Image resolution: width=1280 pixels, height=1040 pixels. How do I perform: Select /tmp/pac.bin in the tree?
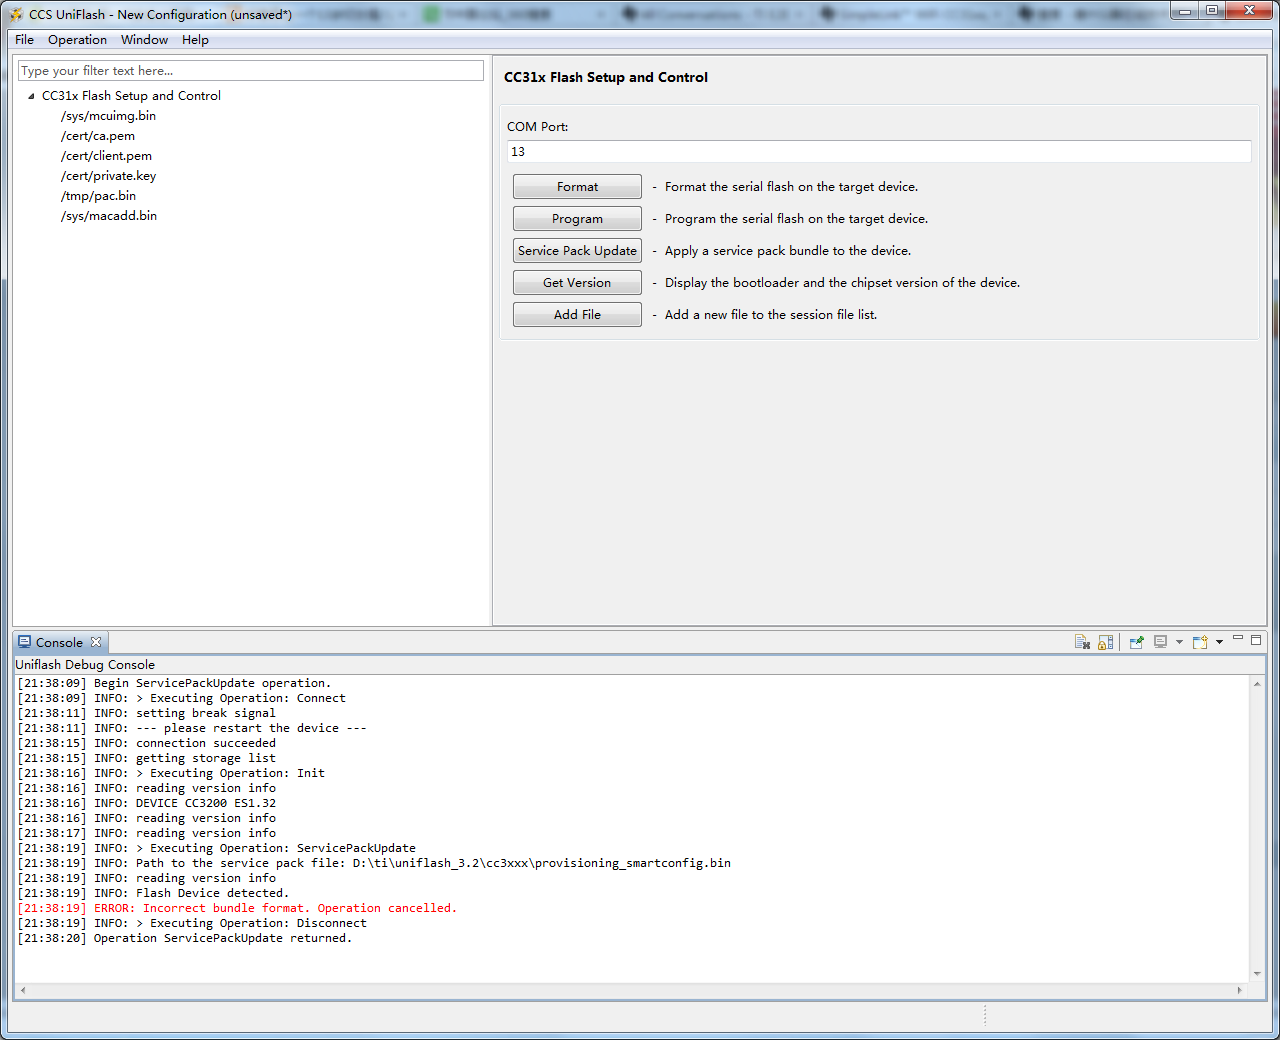click(98, 196)
